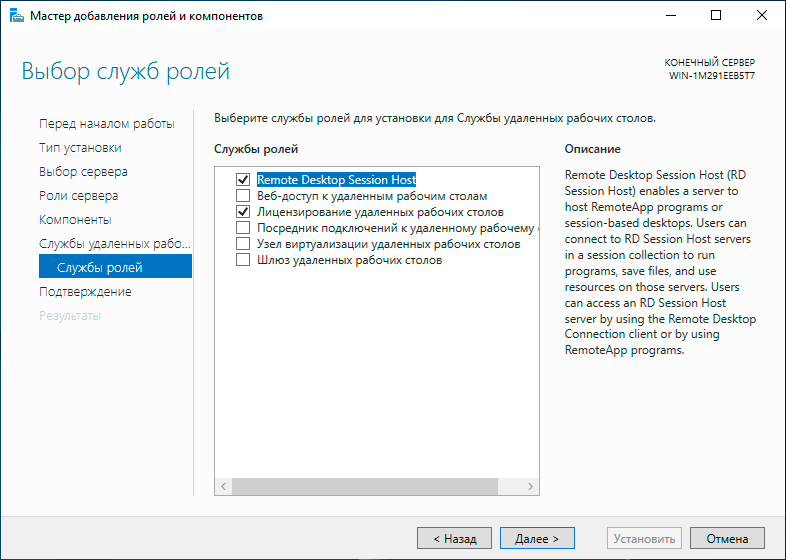Click the Назад button
The width and height of the screenshot is (786, 560).
tap(454, 538)
